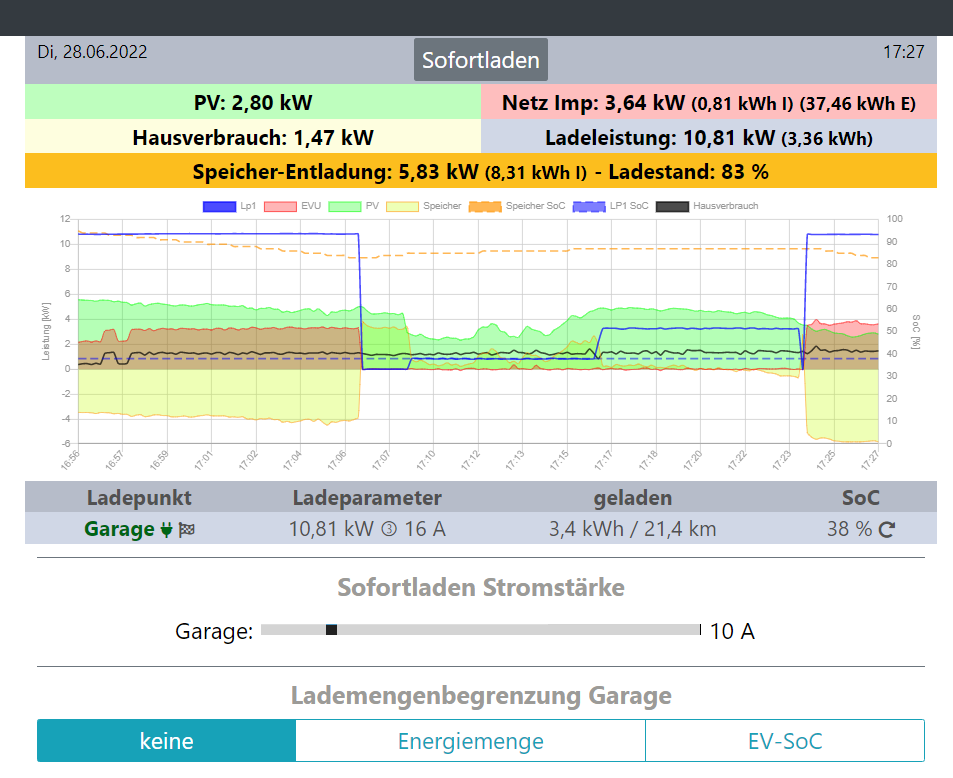The height and width of the screenshot is (778, 953).
Task: Click the phase count circle icon
Action: click(390, 530)
